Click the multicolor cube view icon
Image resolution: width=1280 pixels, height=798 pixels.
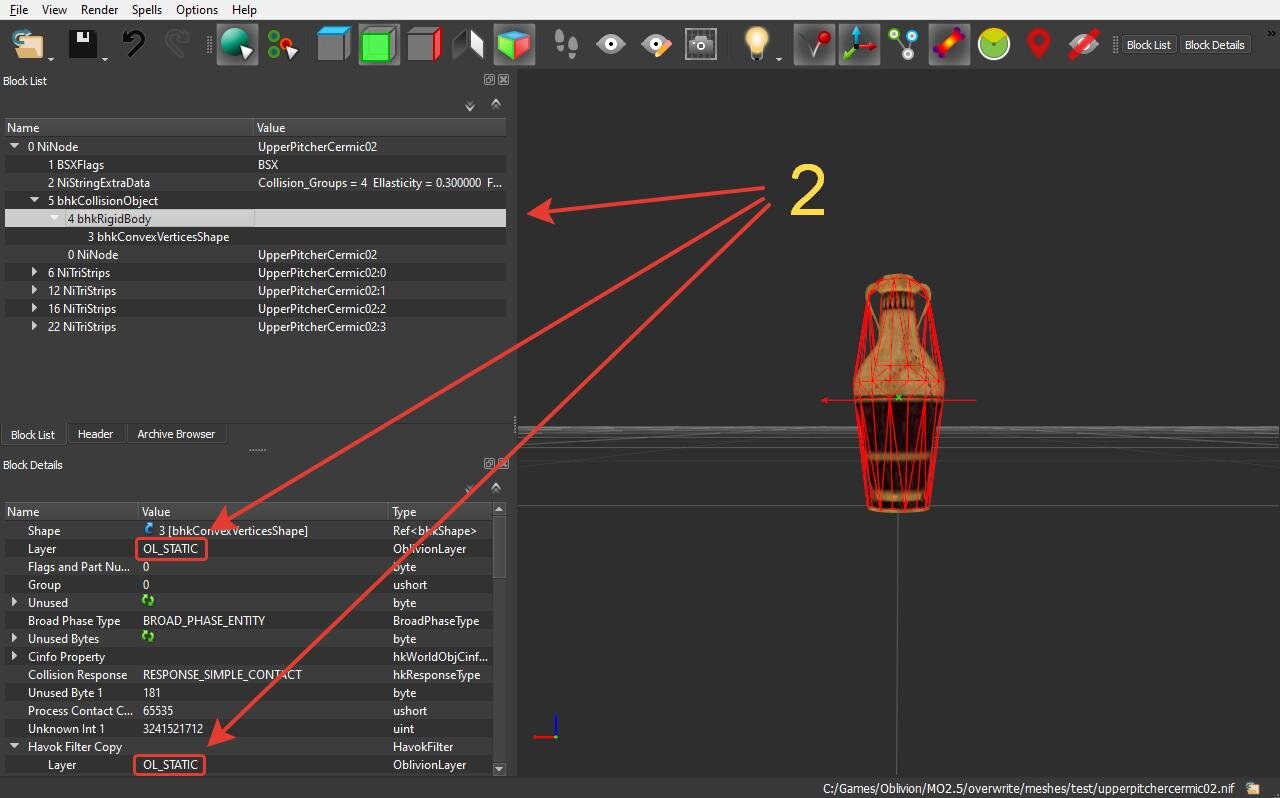tap(515, 44)
